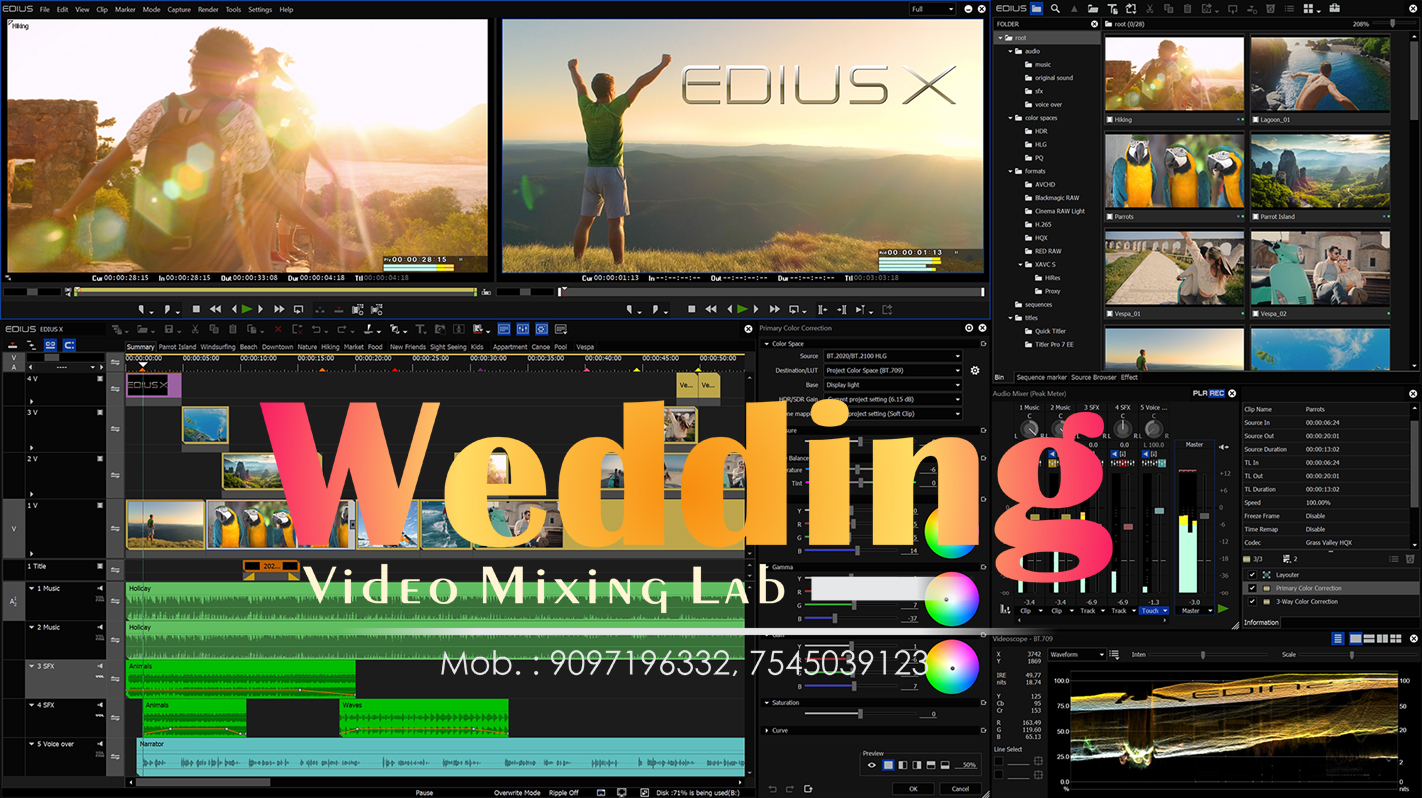The width and height of the screenshot is (1422, 798).
Task: Click the Paste icon on timeline toolbar
Action: pyautogui.click(x=233, y=330)
